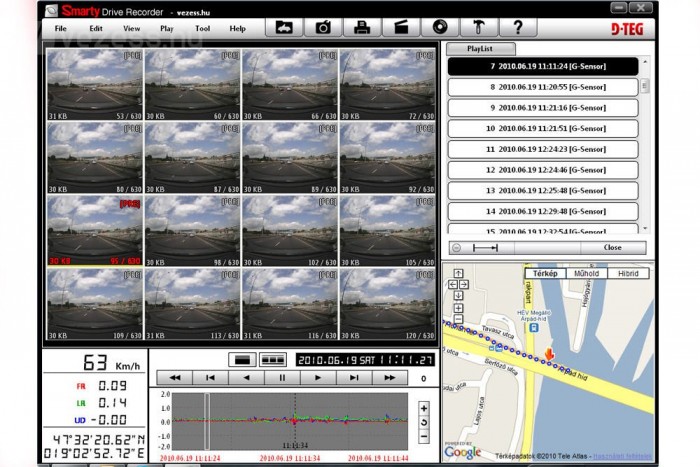Viewport: 700px width, 467px height.
Task: Switch to single-view display mode
Action: (240, 359)
